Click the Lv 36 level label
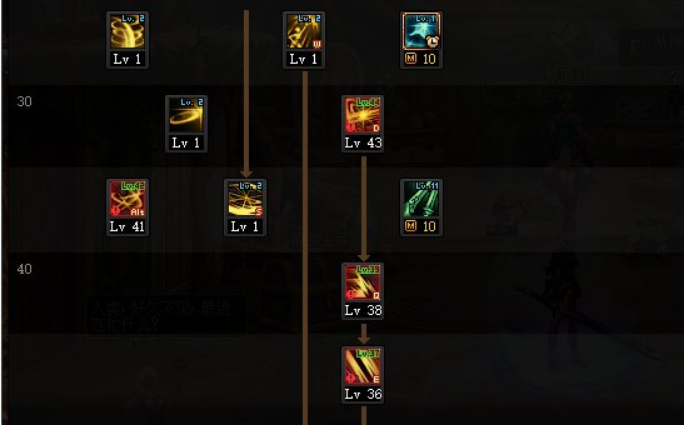This screenshot has width=684, height=425. click(363, 394)
